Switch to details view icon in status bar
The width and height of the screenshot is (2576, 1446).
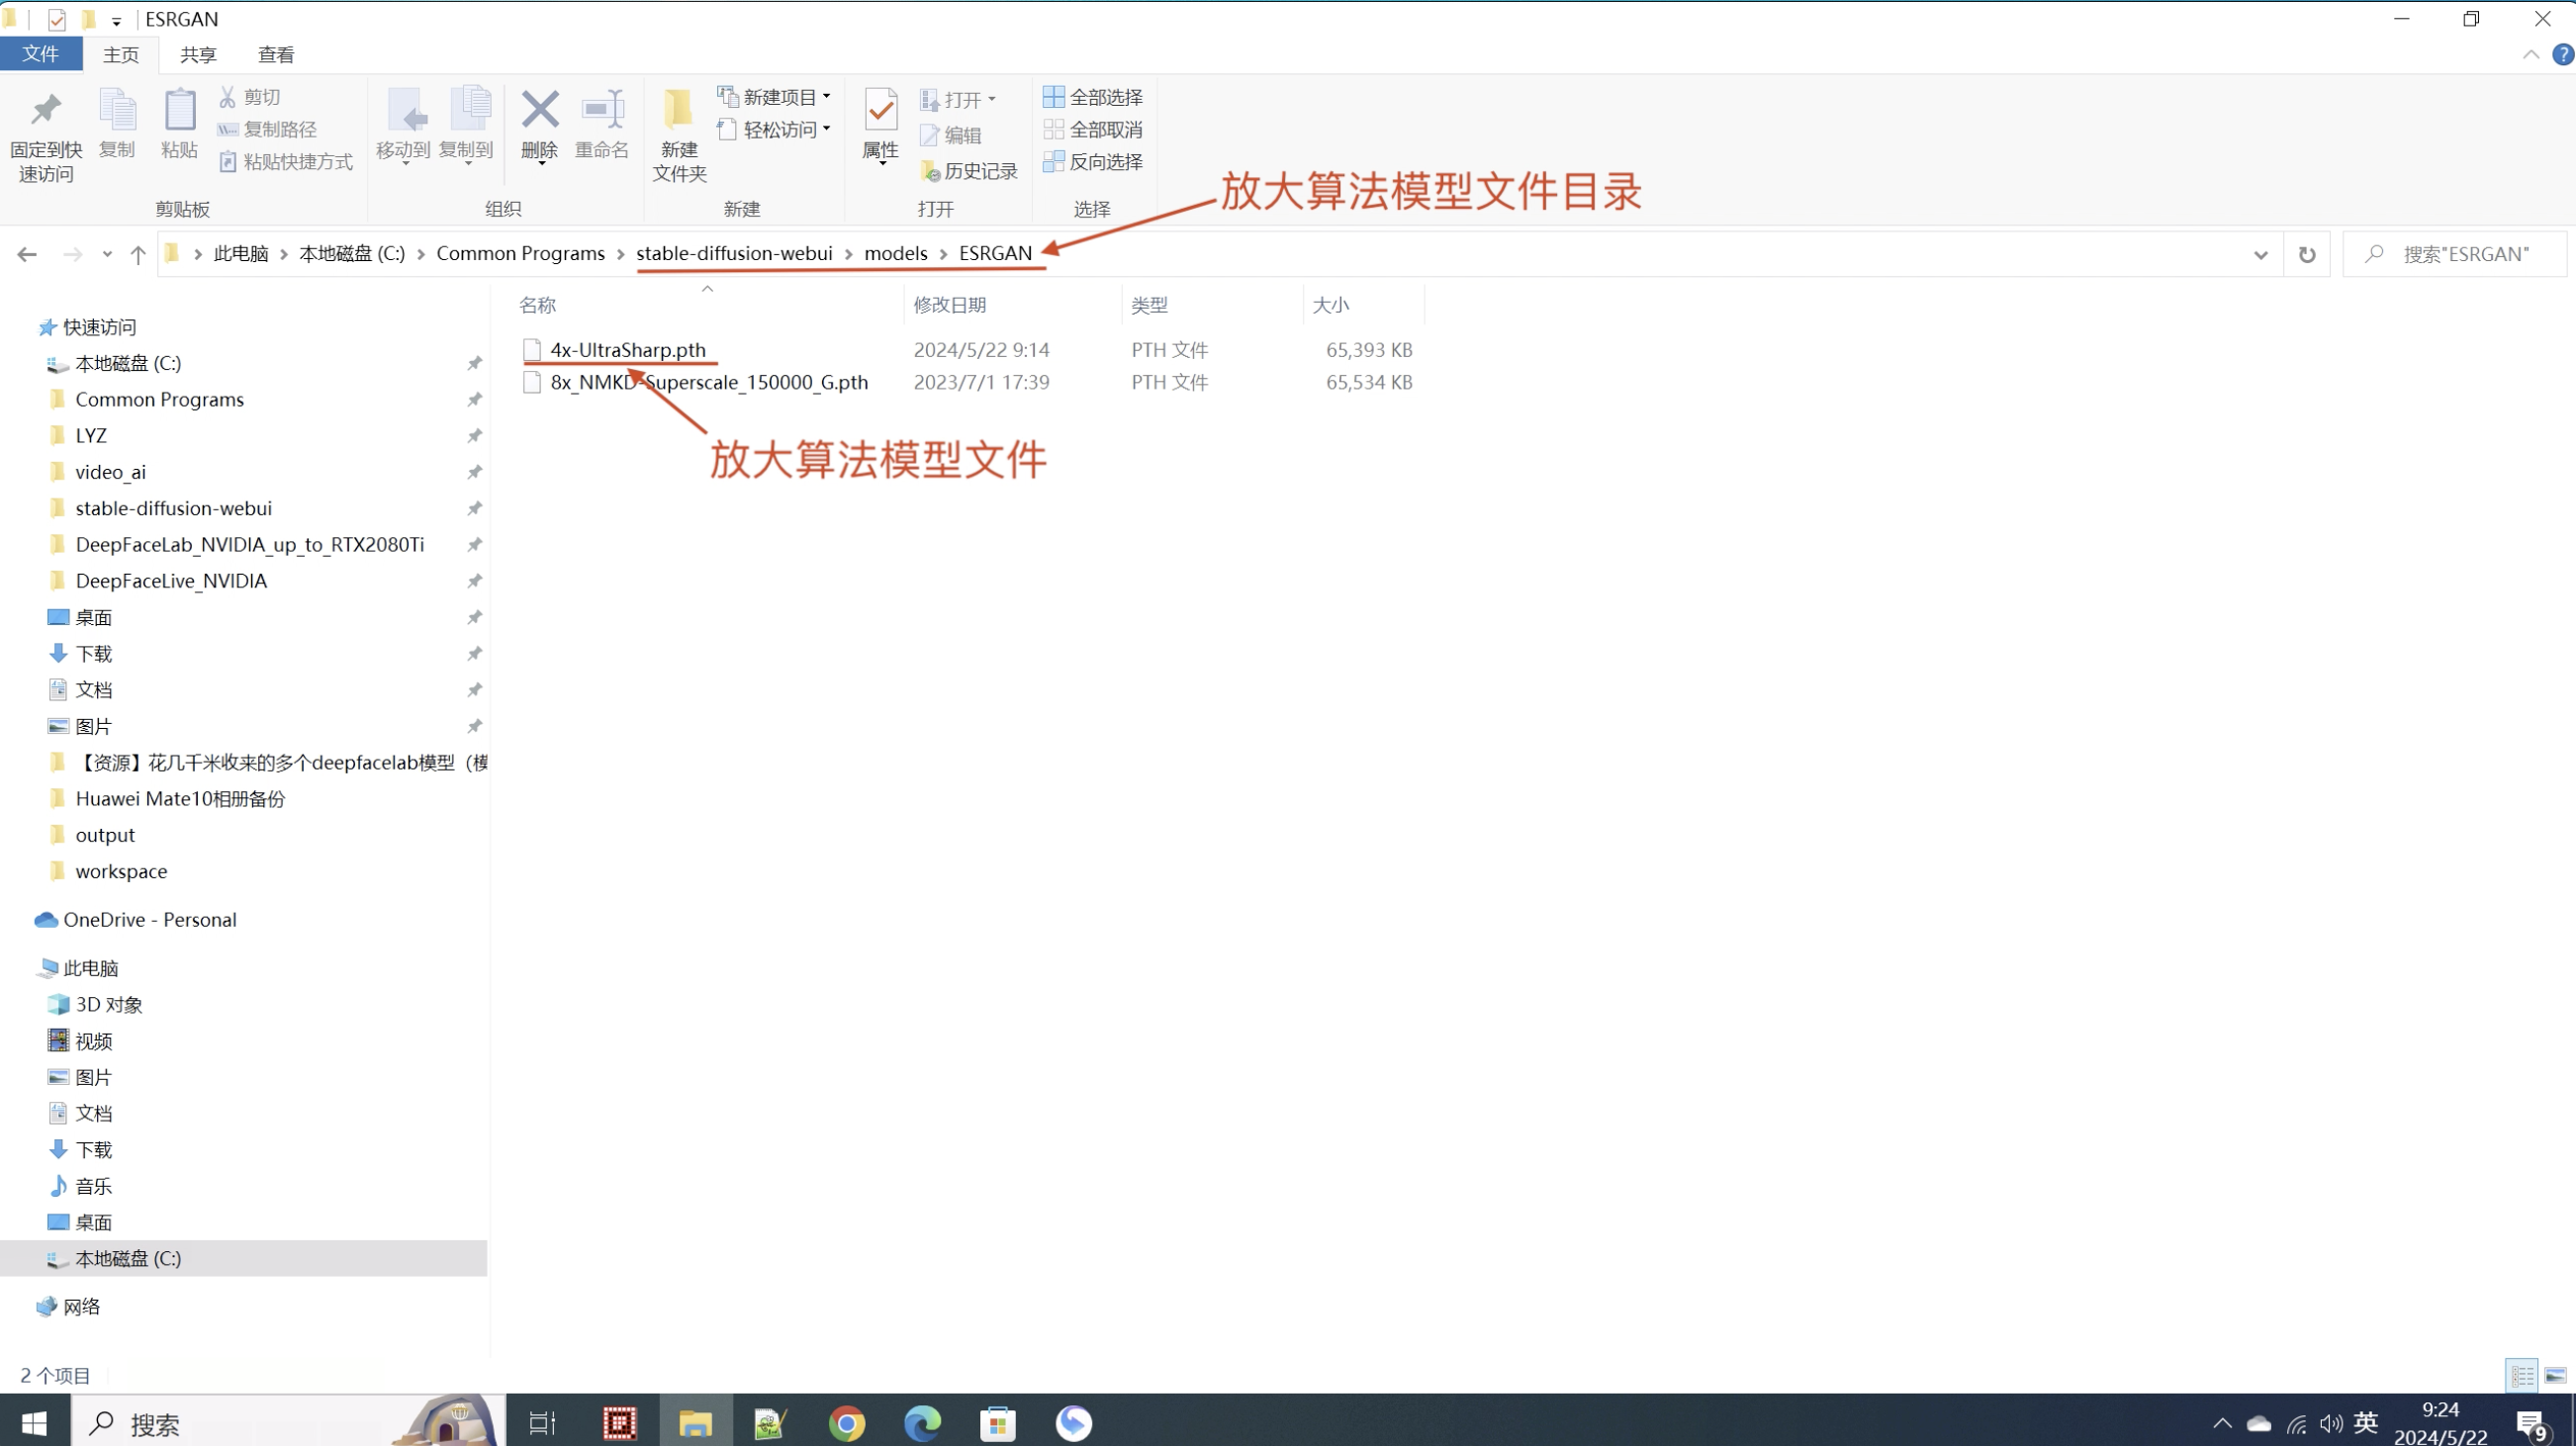[2522, 1376]
